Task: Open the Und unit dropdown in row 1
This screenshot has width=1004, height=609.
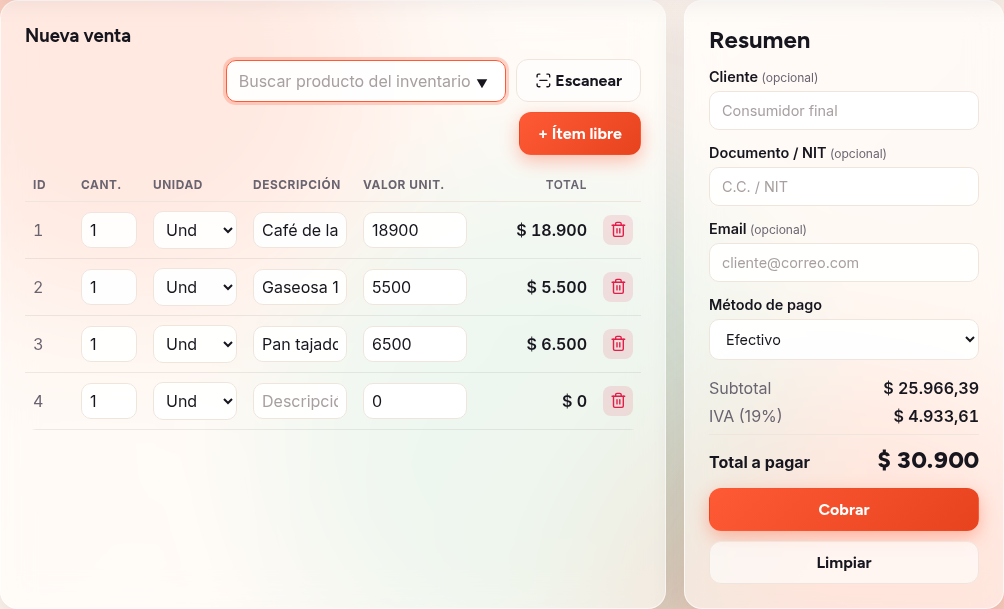Action: pos(195,230)
